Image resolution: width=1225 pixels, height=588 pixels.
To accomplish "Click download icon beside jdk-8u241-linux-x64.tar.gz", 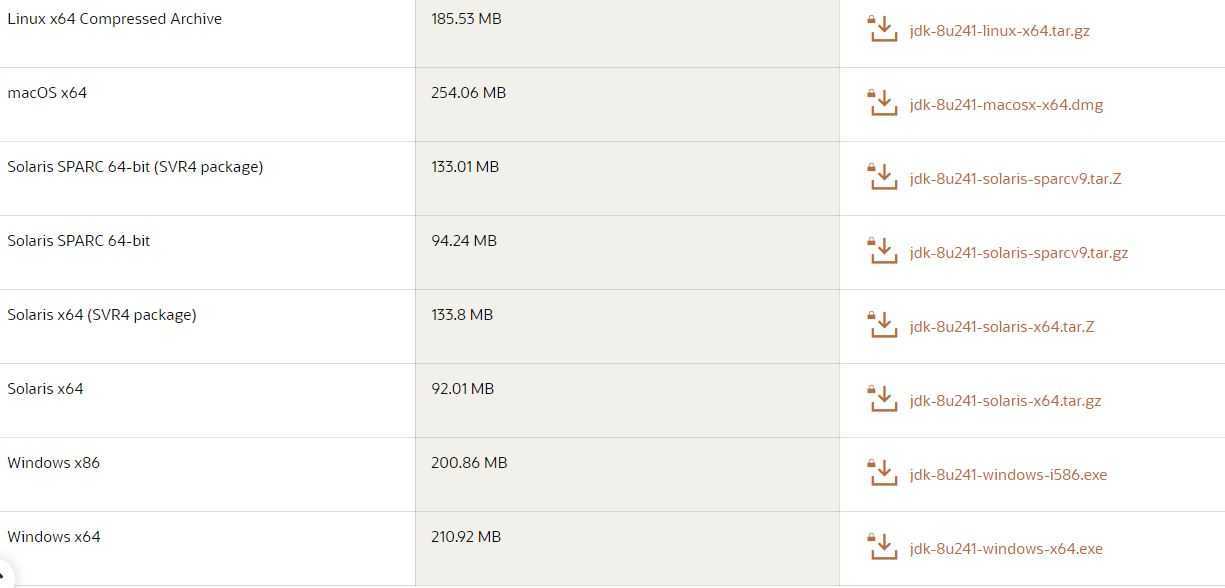I will pos(882,29).
